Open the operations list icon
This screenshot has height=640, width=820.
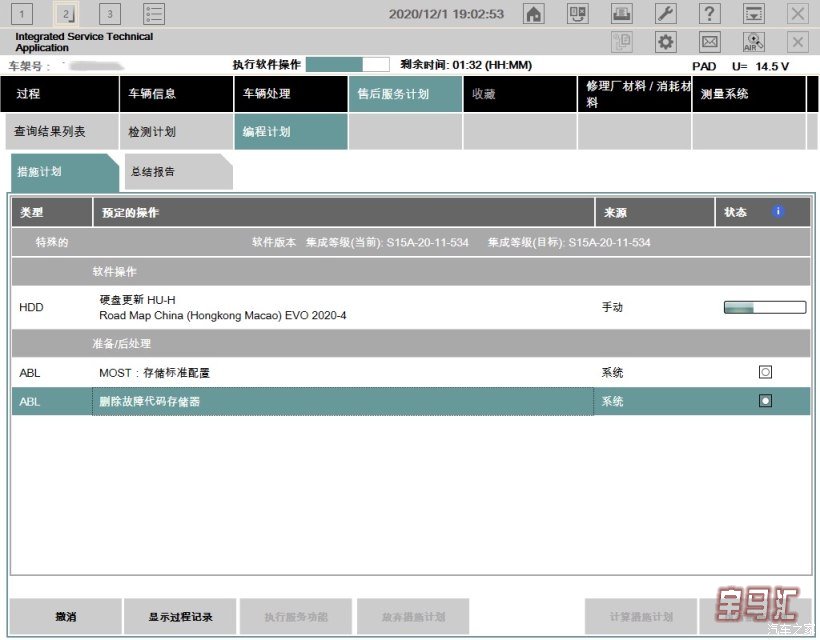coord(154,14)
